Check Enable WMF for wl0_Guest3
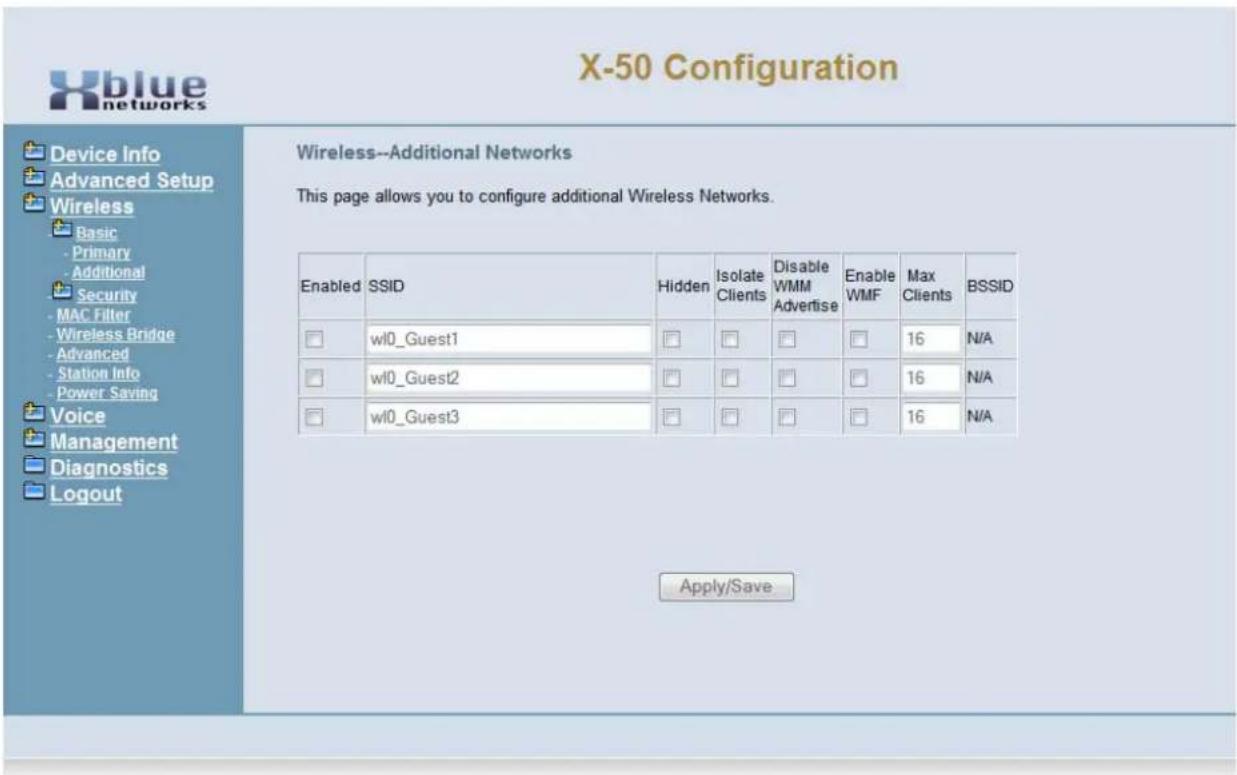The height and width of the screenshot is (775, 1237). pos(857,418)
